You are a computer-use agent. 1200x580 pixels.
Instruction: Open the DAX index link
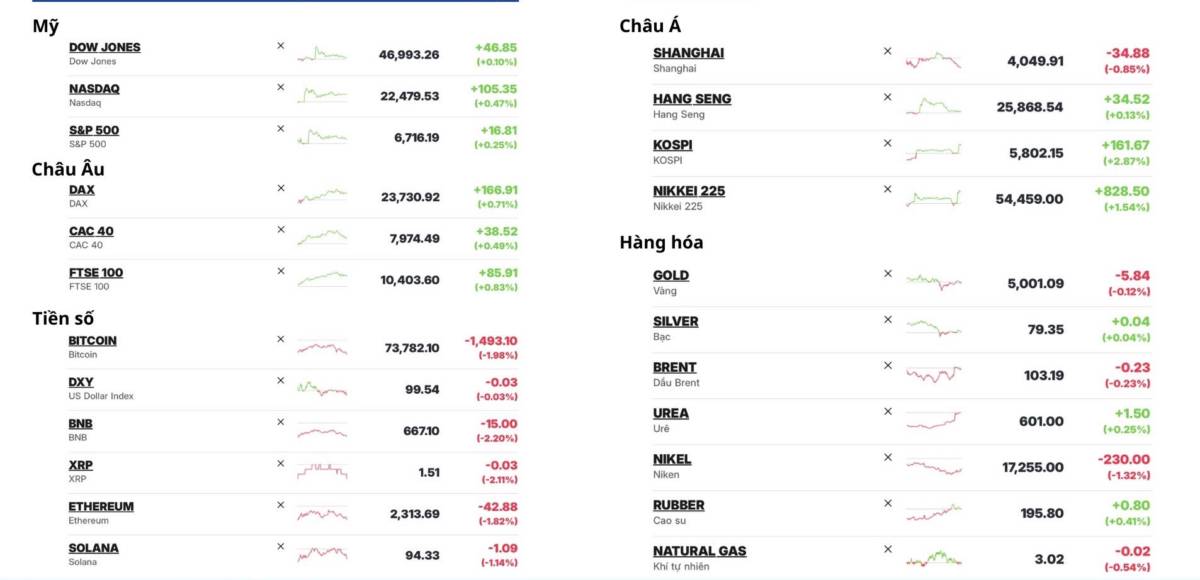[82, 189]
